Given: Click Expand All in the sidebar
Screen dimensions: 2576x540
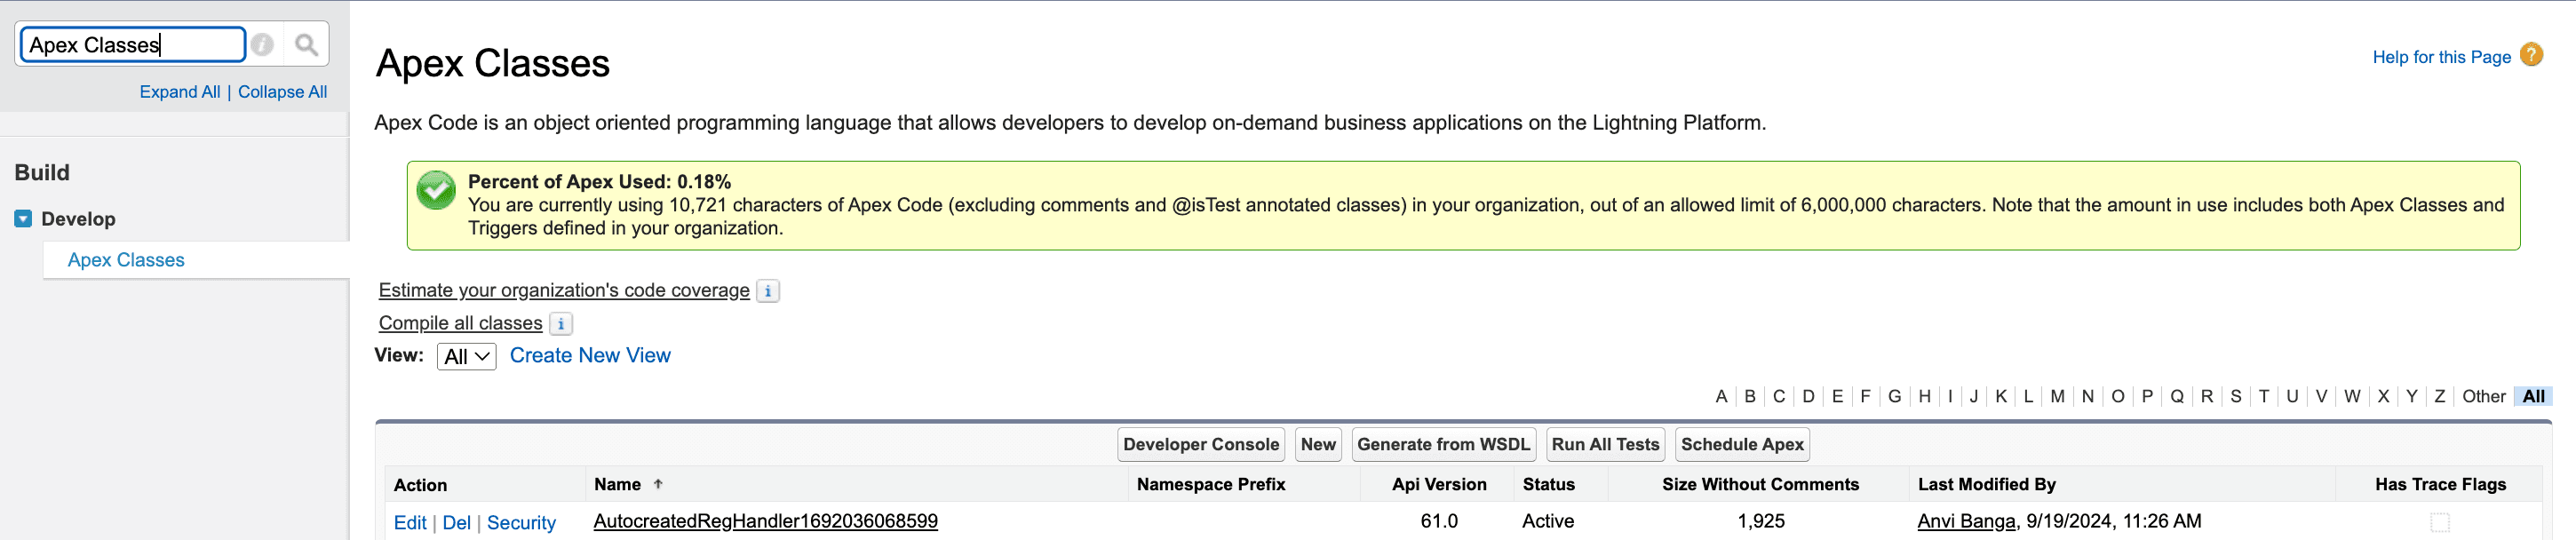Looking at the screenshot, I should click(179, 92).
